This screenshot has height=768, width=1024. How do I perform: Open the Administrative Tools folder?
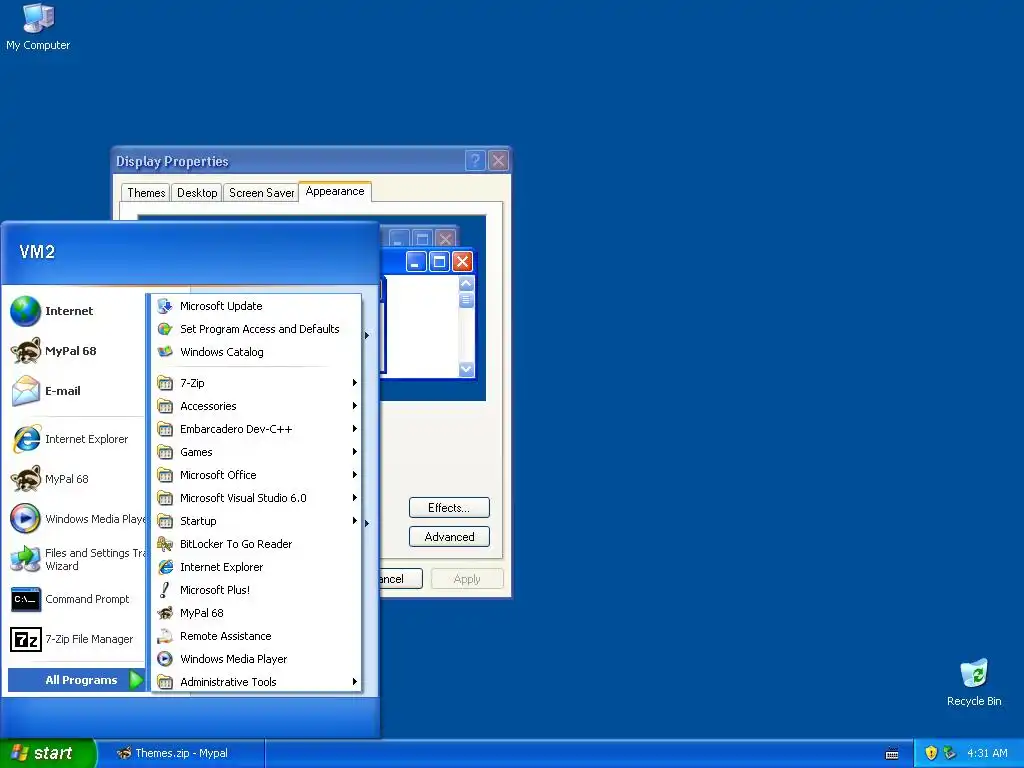[x=257, y=682]
